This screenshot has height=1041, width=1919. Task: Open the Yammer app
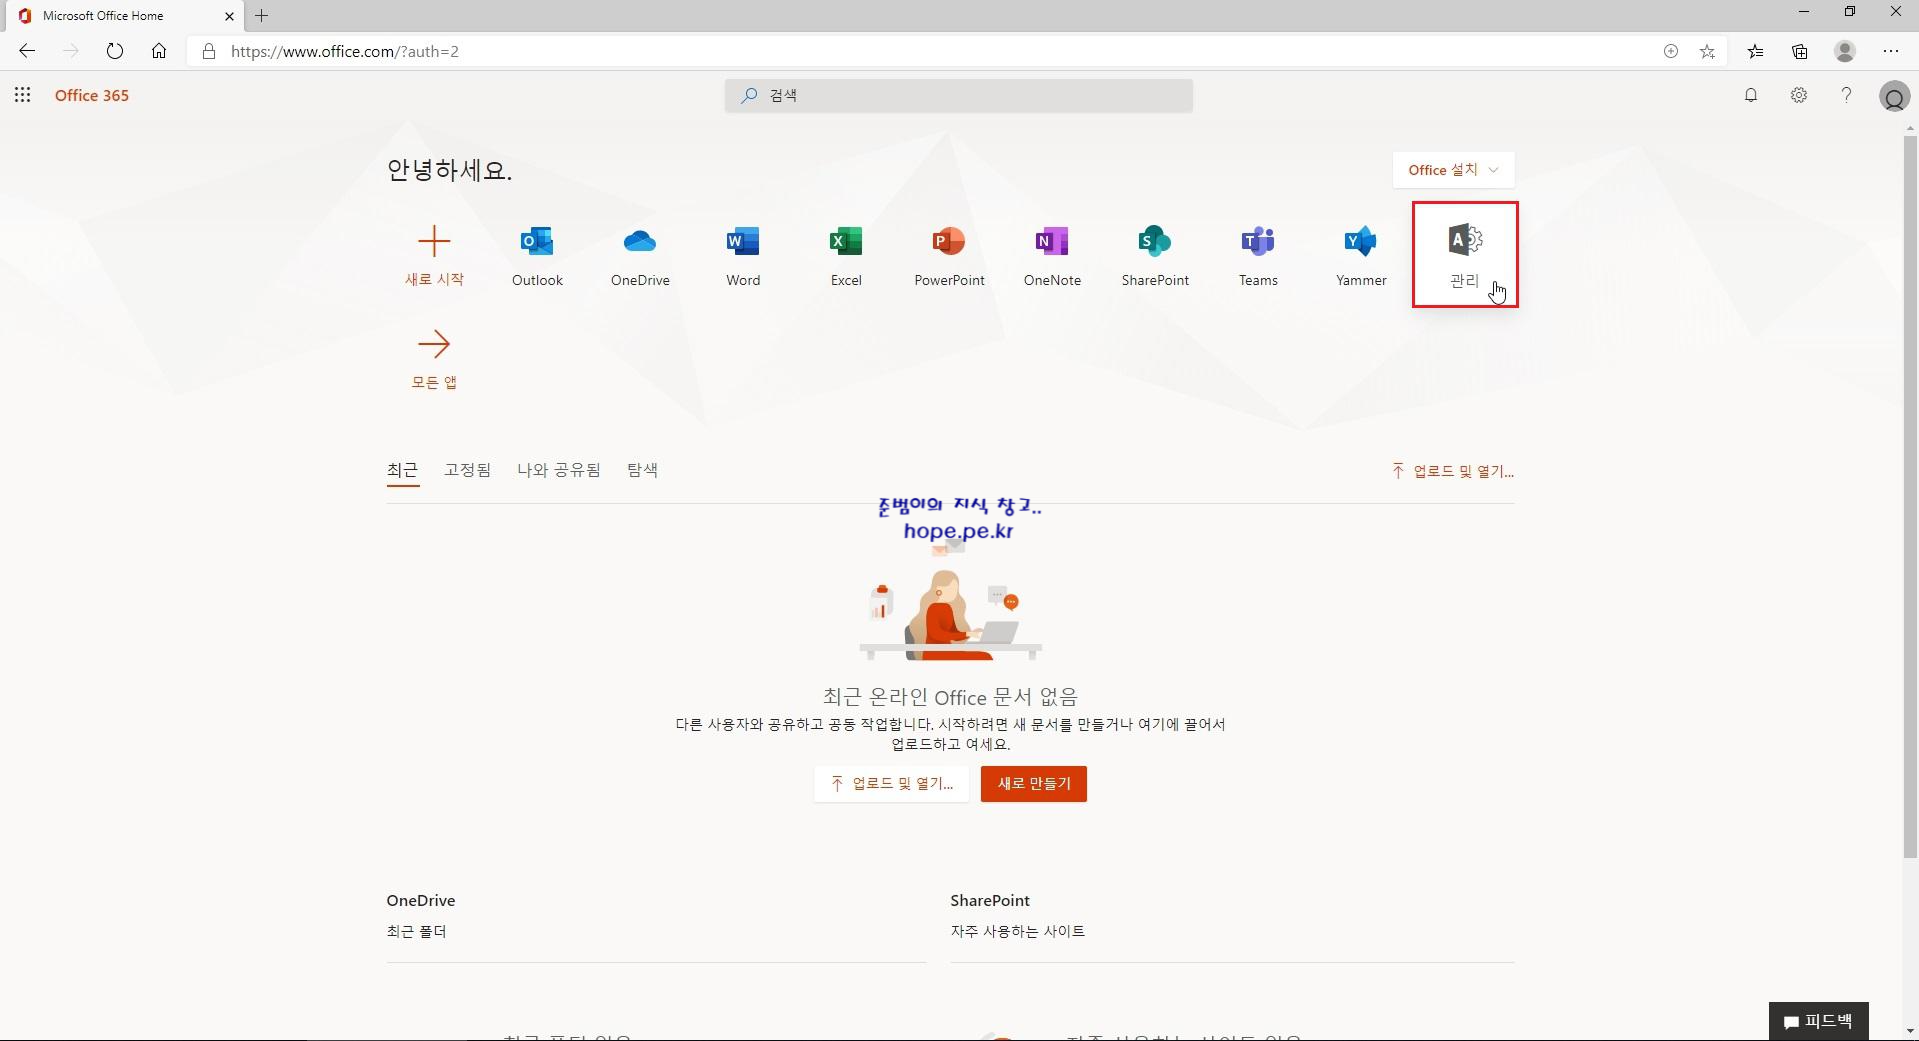click(1361, 254)
